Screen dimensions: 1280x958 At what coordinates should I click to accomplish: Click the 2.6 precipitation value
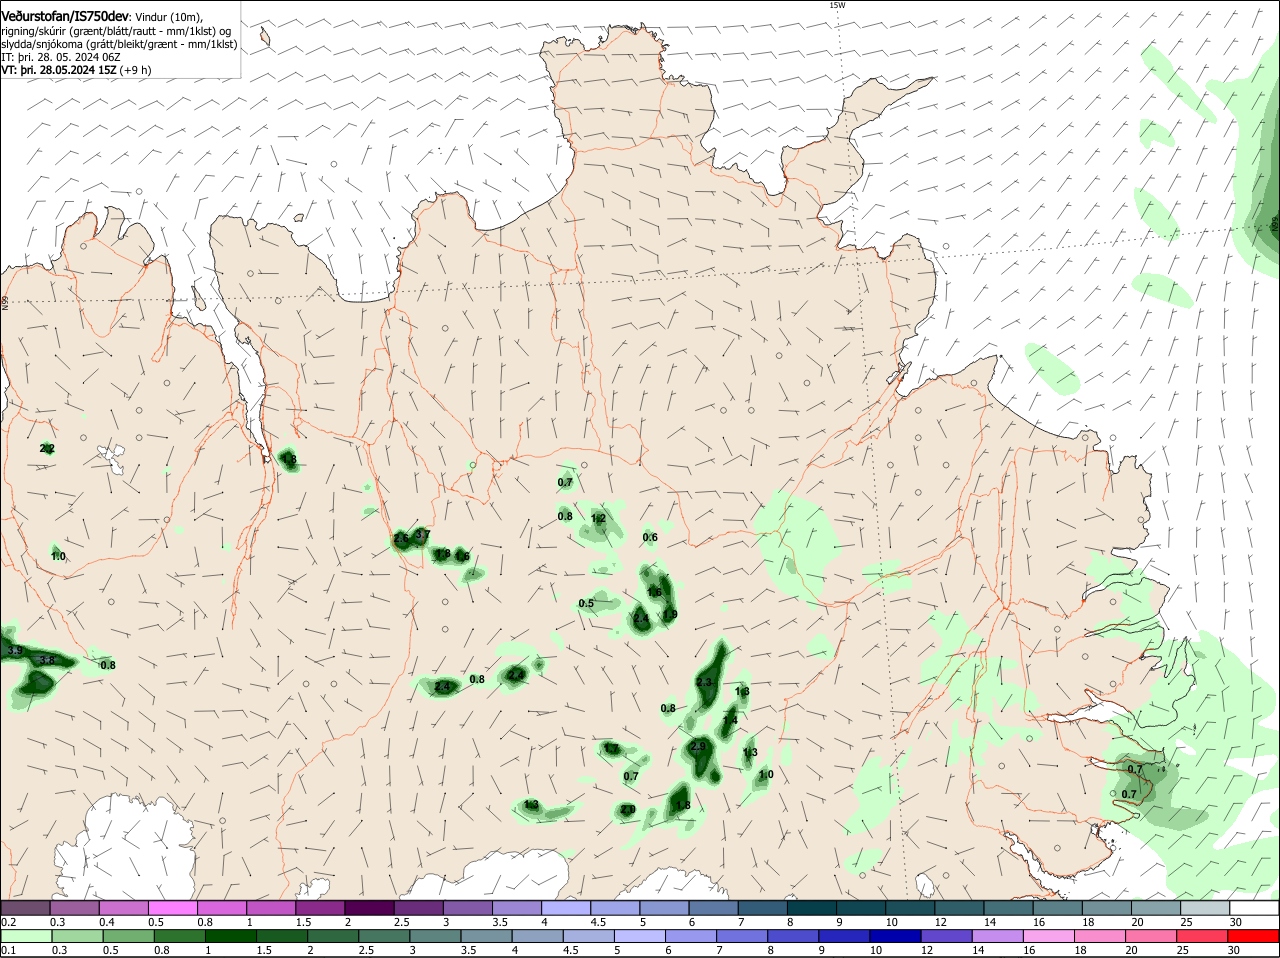(x=401, y=539)
